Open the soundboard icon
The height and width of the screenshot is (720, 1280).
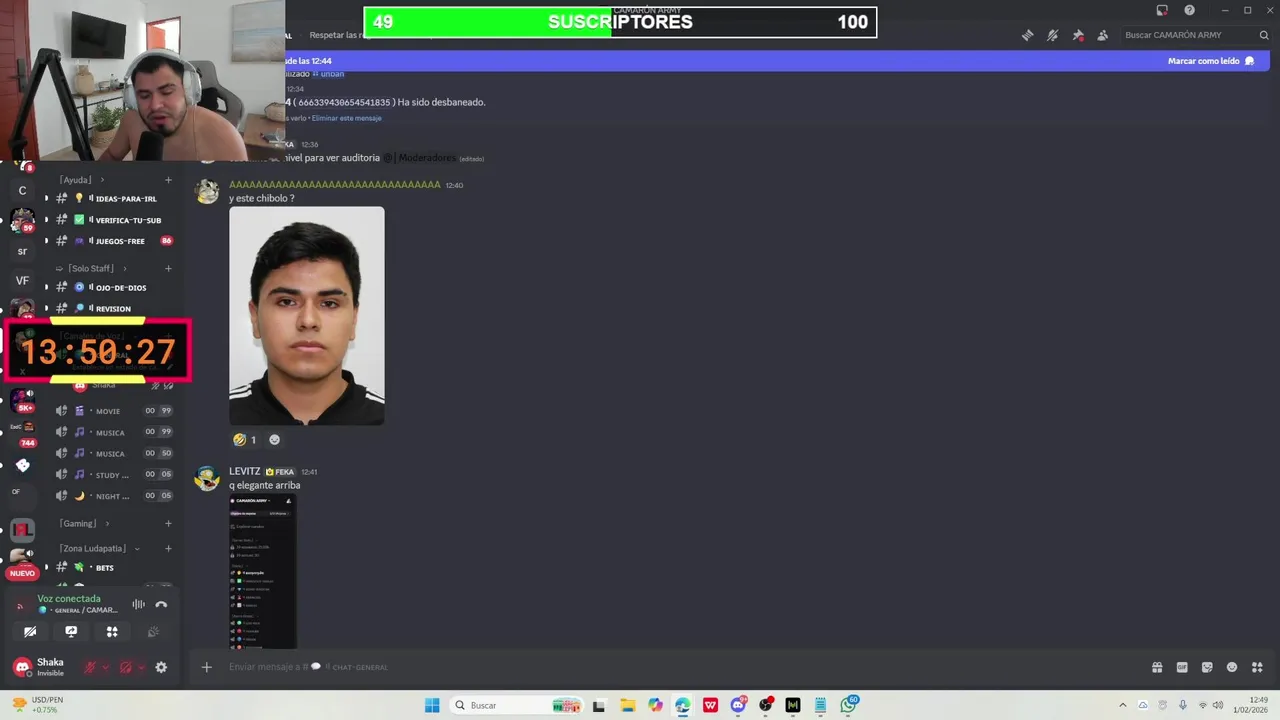coord(153,632)
